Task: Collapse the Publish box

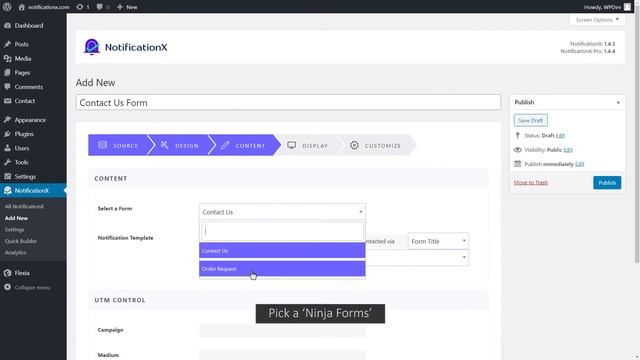Action: (618, 102)
